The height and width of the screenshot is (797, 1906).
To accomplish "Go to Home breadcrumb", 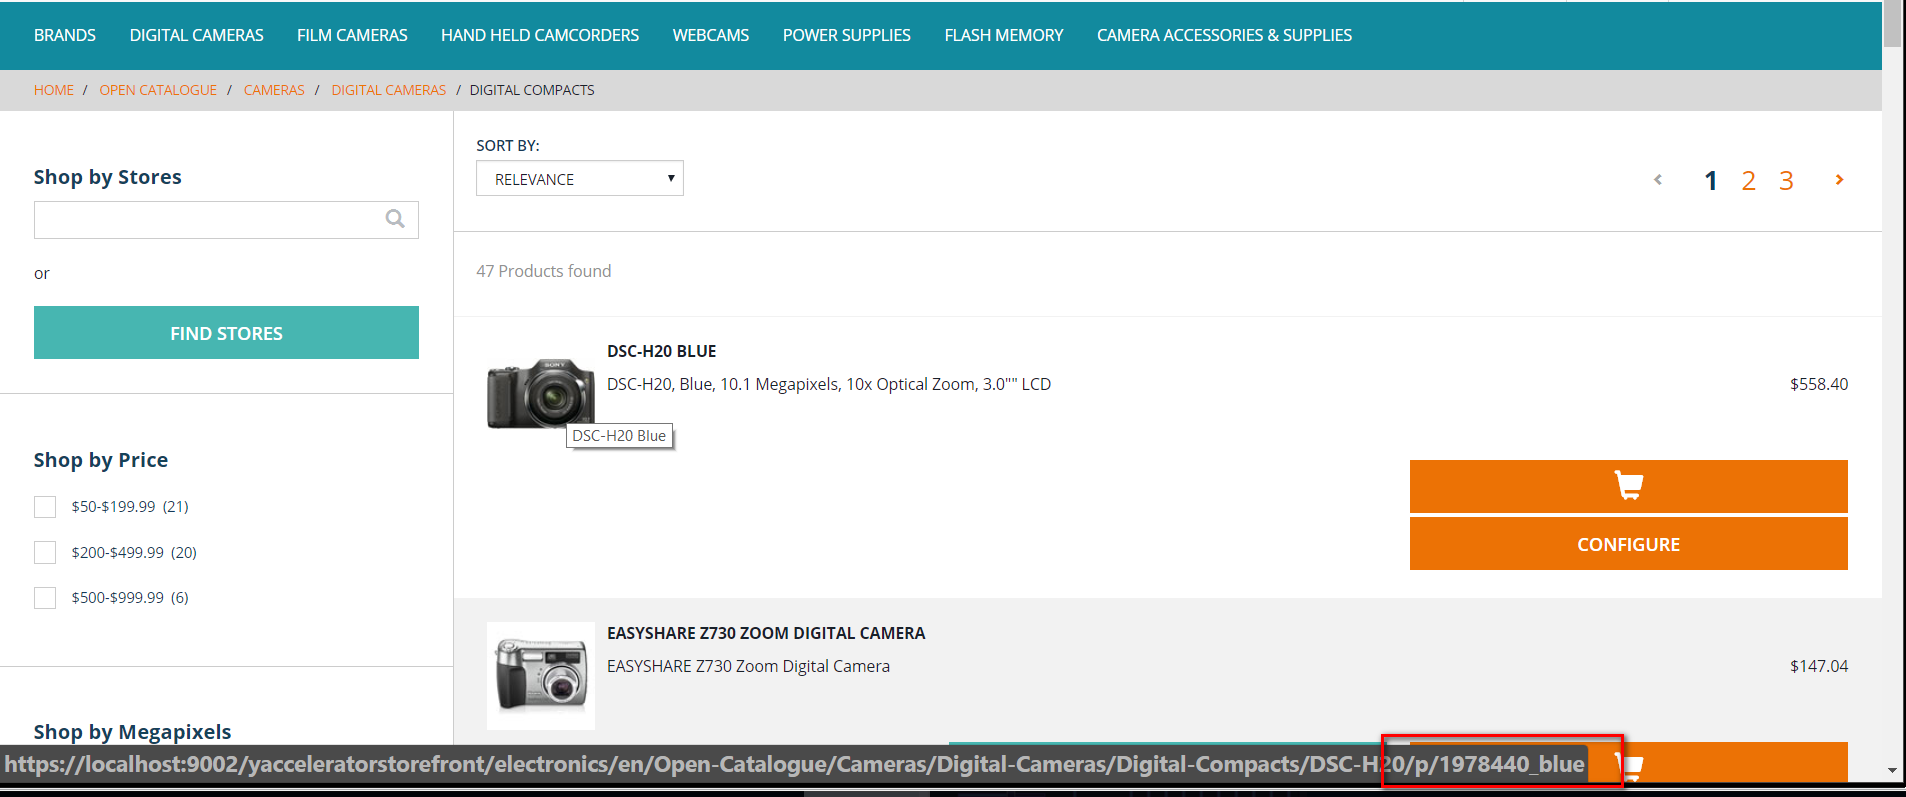I will point(54,90).
